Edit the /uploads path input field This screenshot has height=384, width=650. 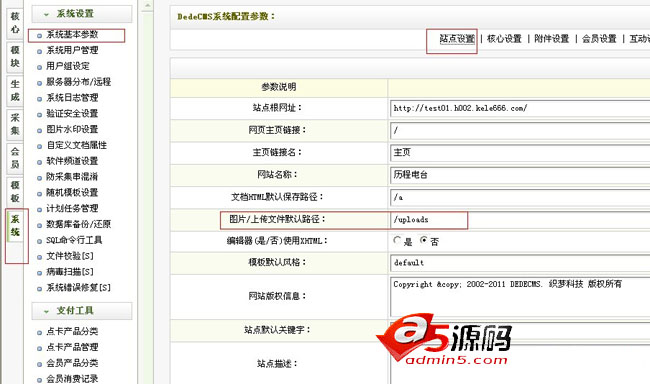(520, 219)
